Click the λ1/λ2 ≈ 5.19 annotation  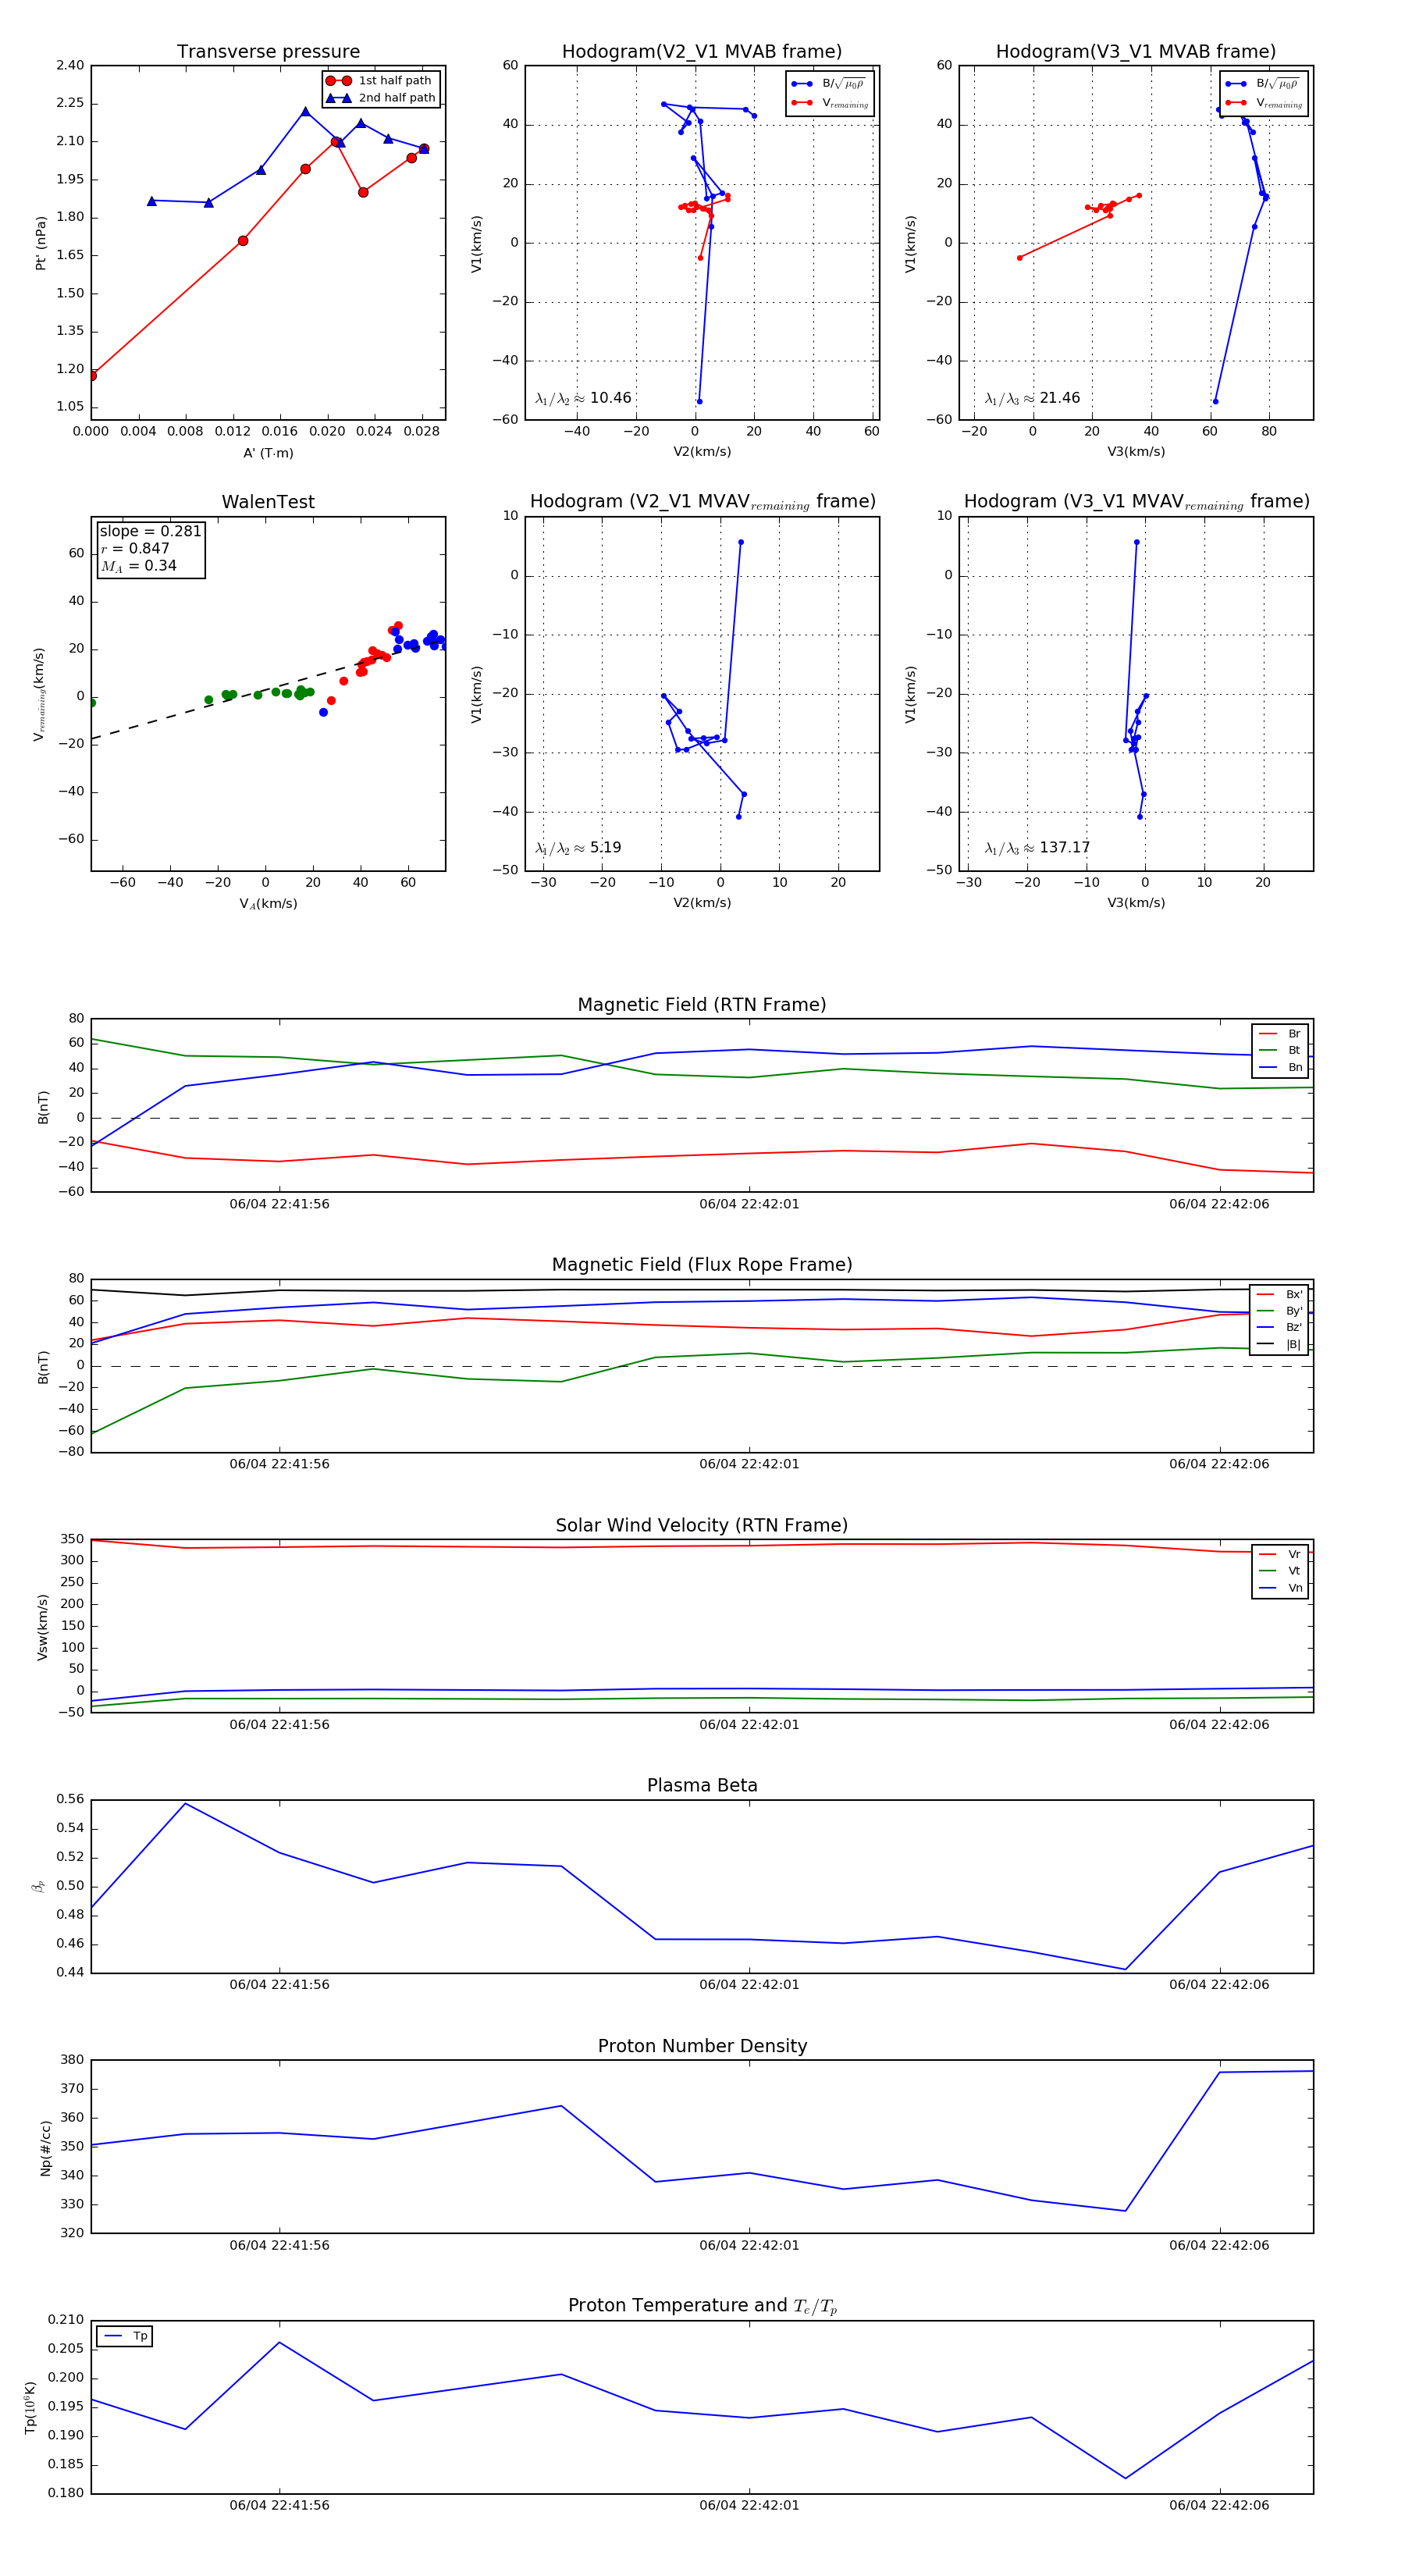(x=578, y=848)
